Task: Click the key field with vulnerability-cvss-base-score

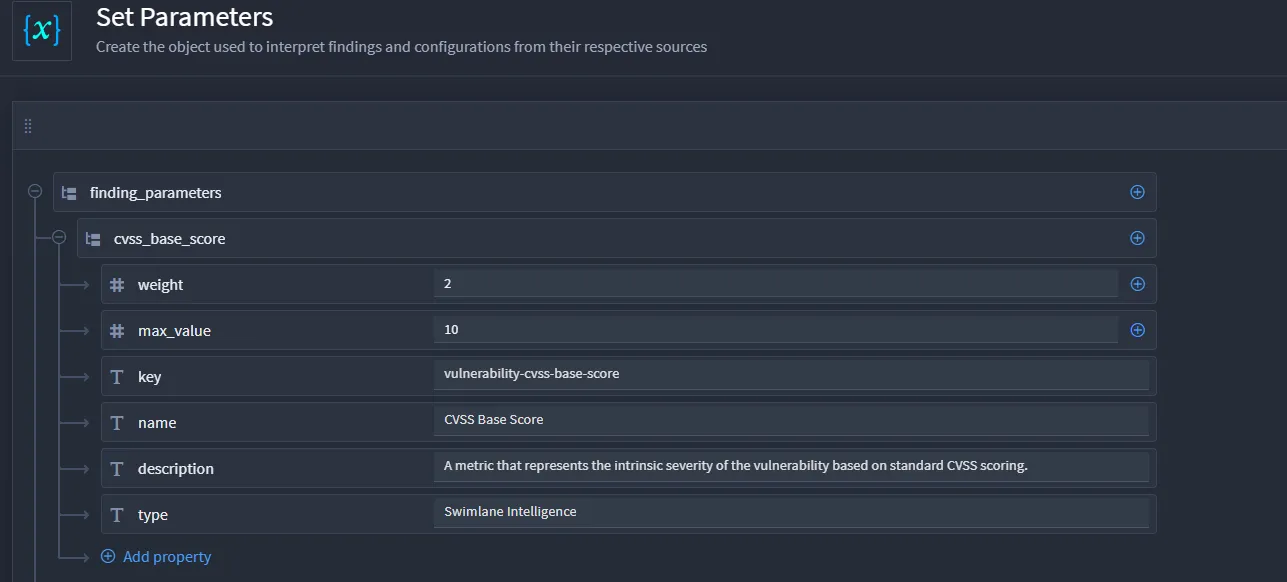Action: pos(791,375)
